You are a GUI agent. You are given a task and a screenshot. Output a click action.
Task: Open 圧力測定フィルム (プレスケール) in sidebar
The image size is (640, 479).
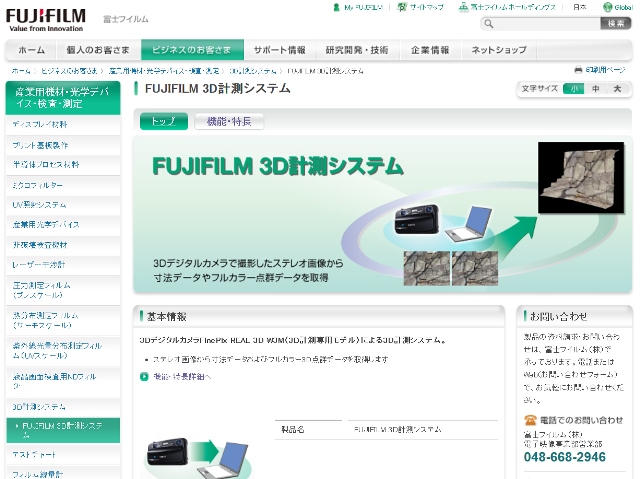63,290
